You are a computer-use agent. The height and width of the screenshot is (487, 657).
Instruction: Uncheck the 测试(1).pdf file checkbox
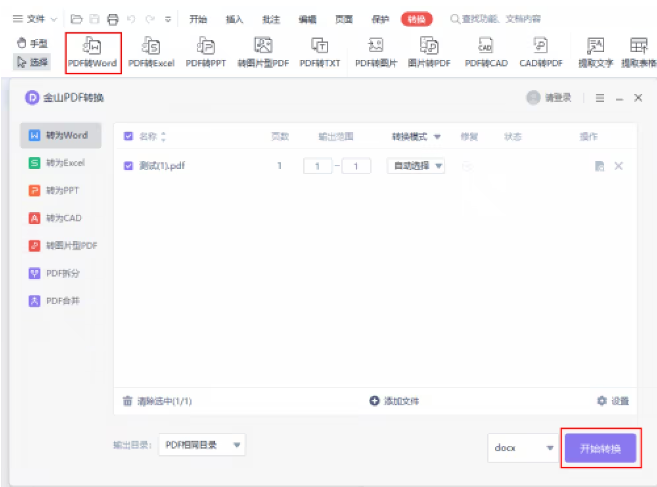pyautogui.click(x=128, y=166)
